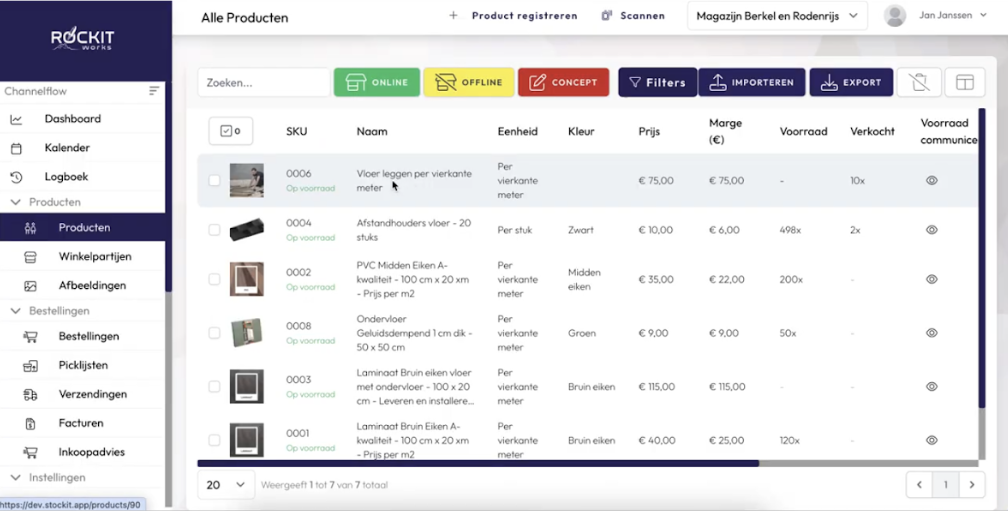Screen dimensions: 1008x514
Task: Click the Scannen barcode icon
Action: [606, 15]
